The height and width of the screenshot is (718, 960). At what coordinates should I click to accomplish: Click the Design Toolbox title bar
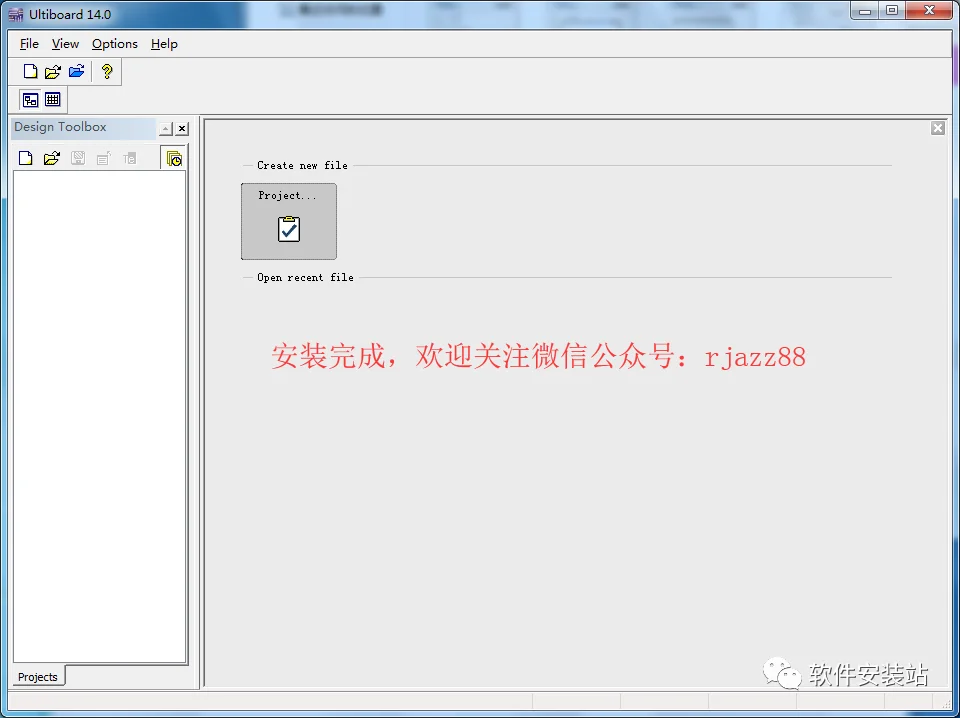pyautogui.click(x=84, y=127)
